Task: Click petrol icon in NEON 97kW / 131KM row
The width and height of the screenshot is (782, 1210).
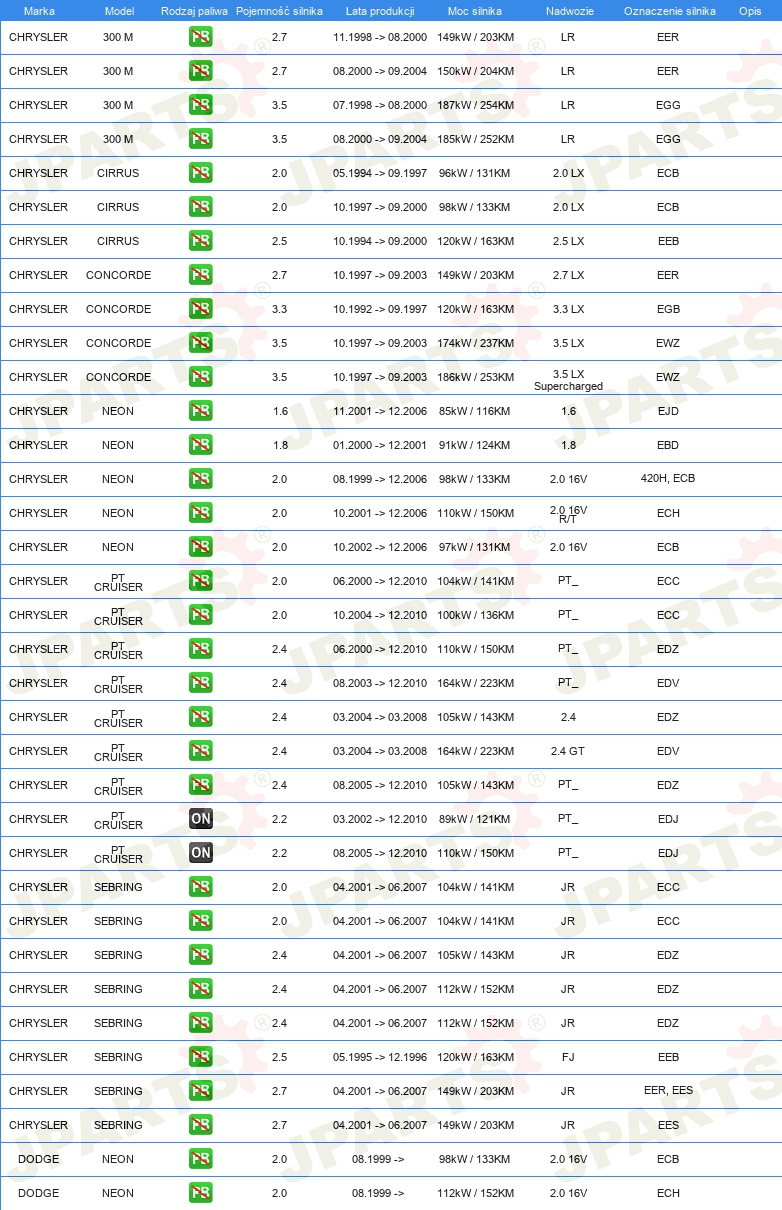Action: [x=201, y=547]
